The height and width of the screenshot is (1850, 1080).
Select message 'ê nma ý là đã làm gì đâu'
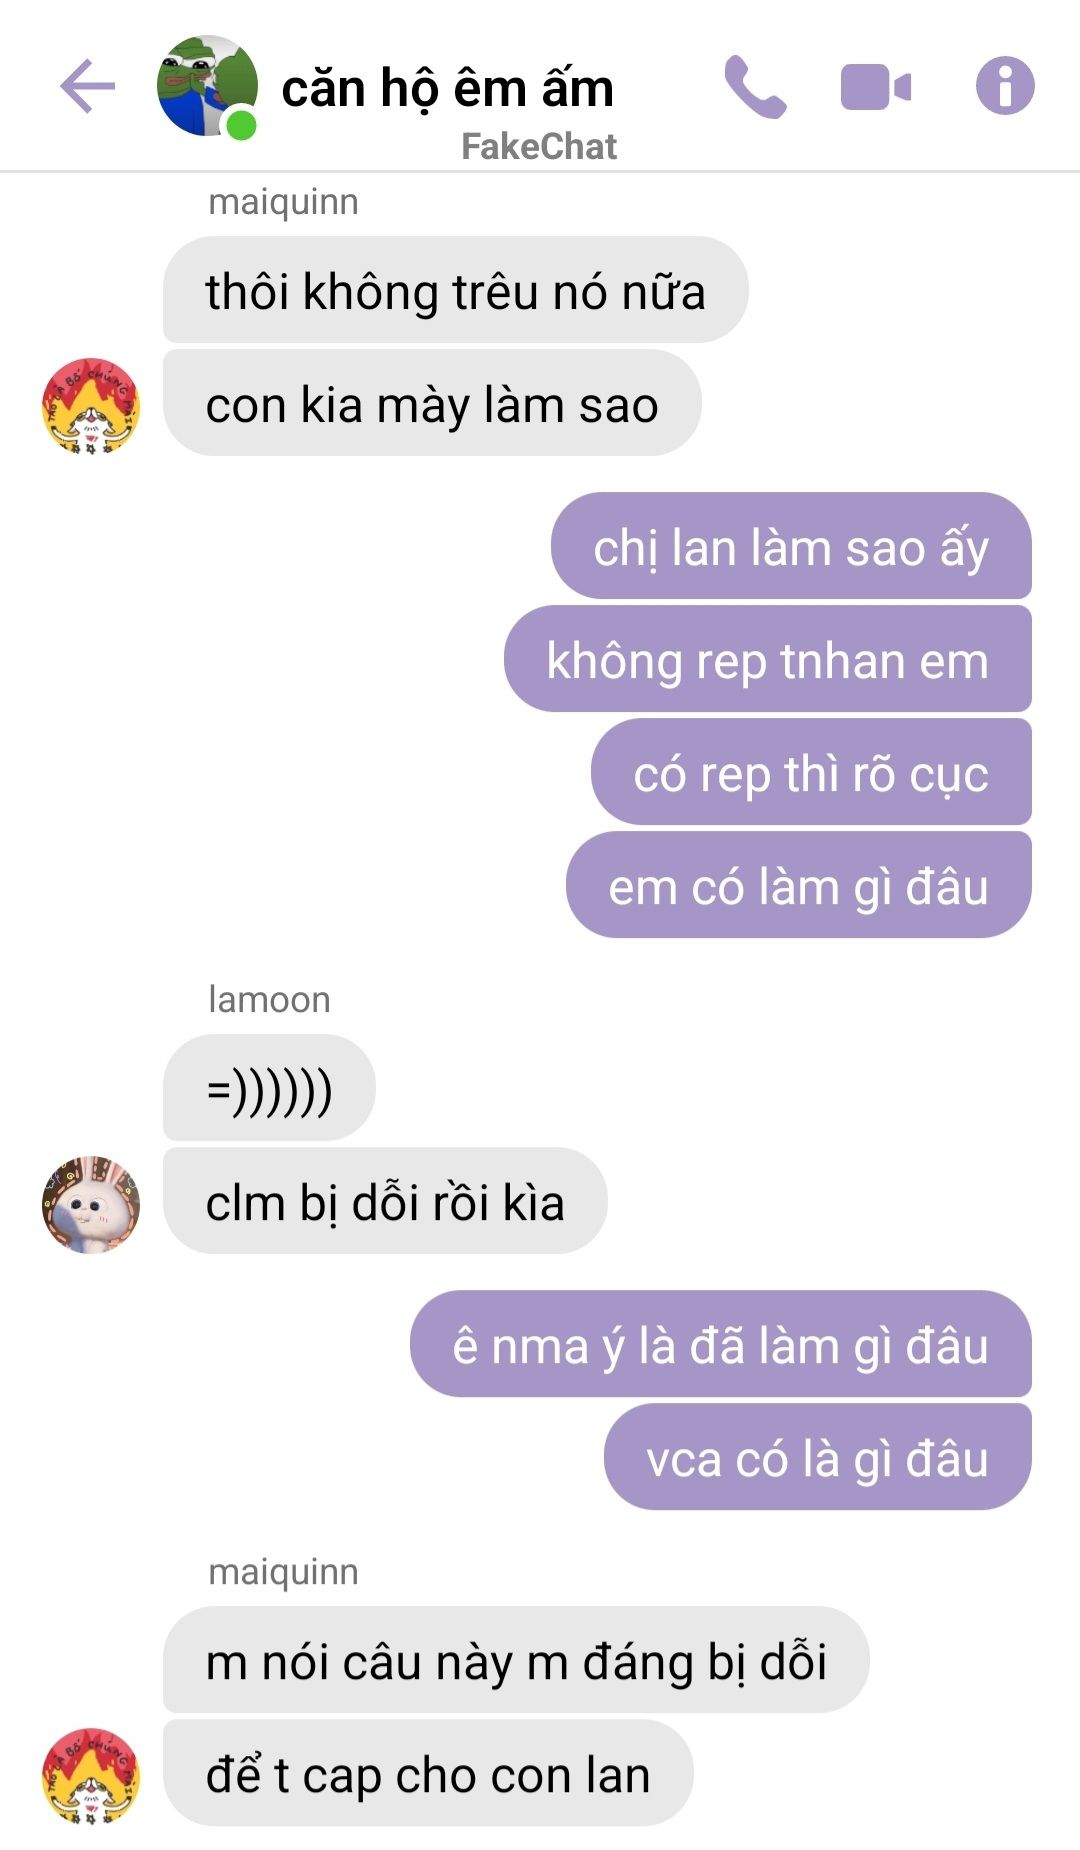[720, 1344]
